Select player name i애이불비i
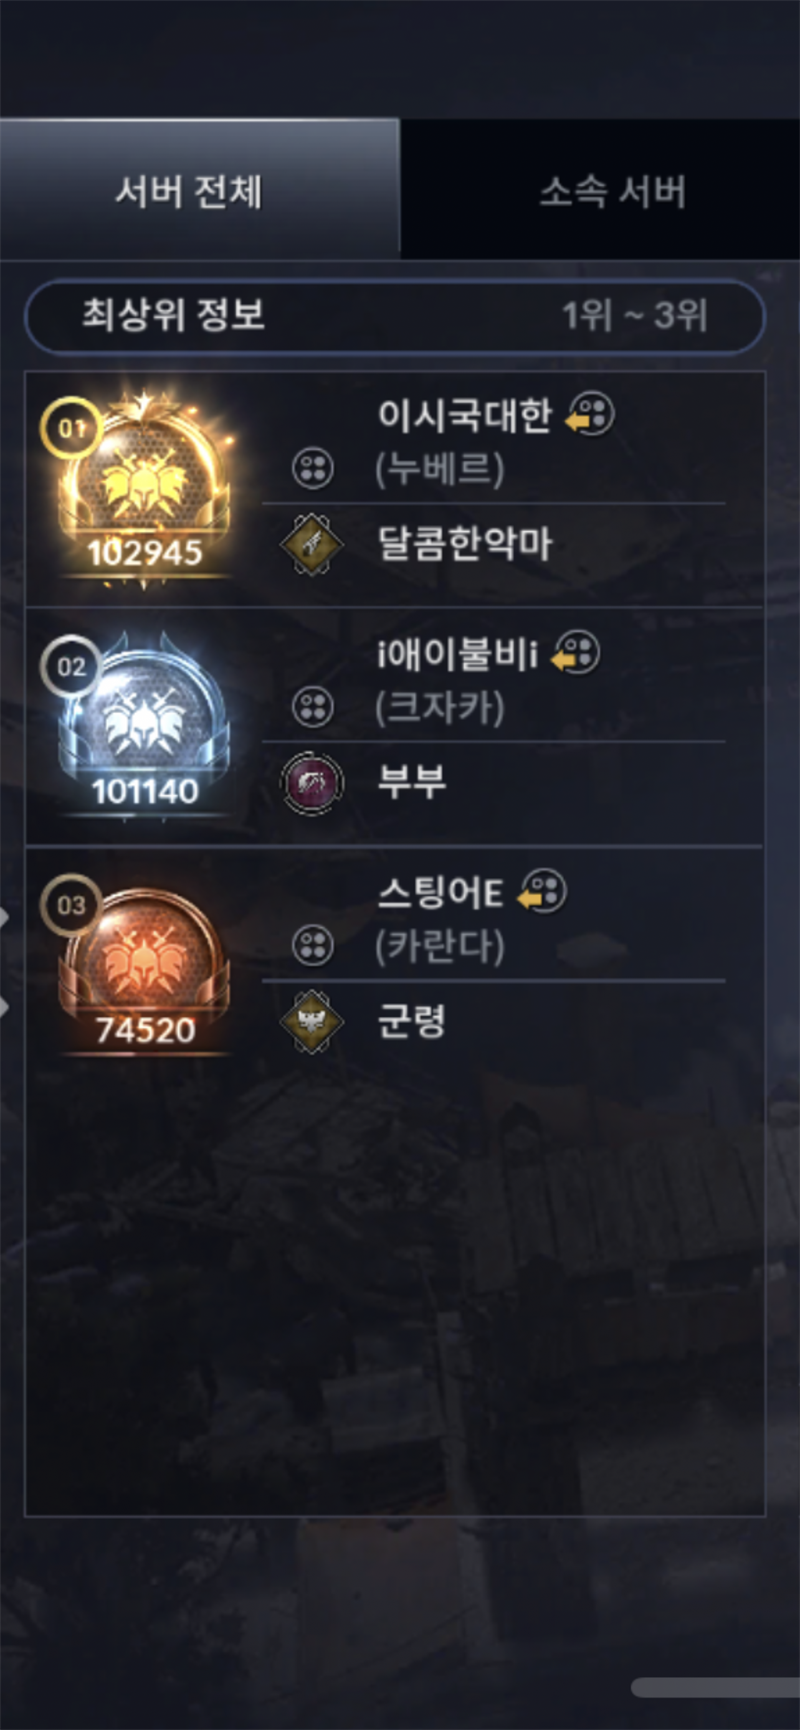Viewport: 800px width, 1730px height. [x=457, y=654]
